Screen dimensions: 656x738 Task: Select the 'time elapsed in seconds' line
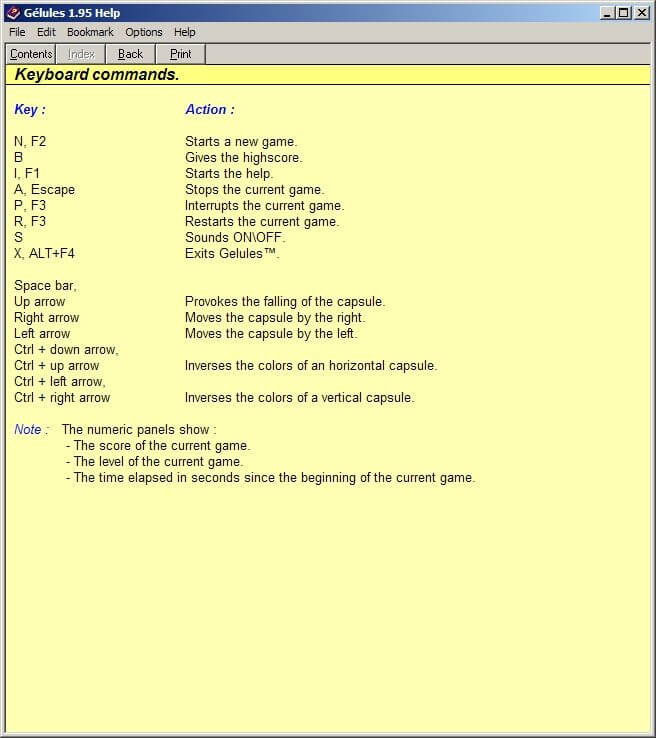click(271, 477)
